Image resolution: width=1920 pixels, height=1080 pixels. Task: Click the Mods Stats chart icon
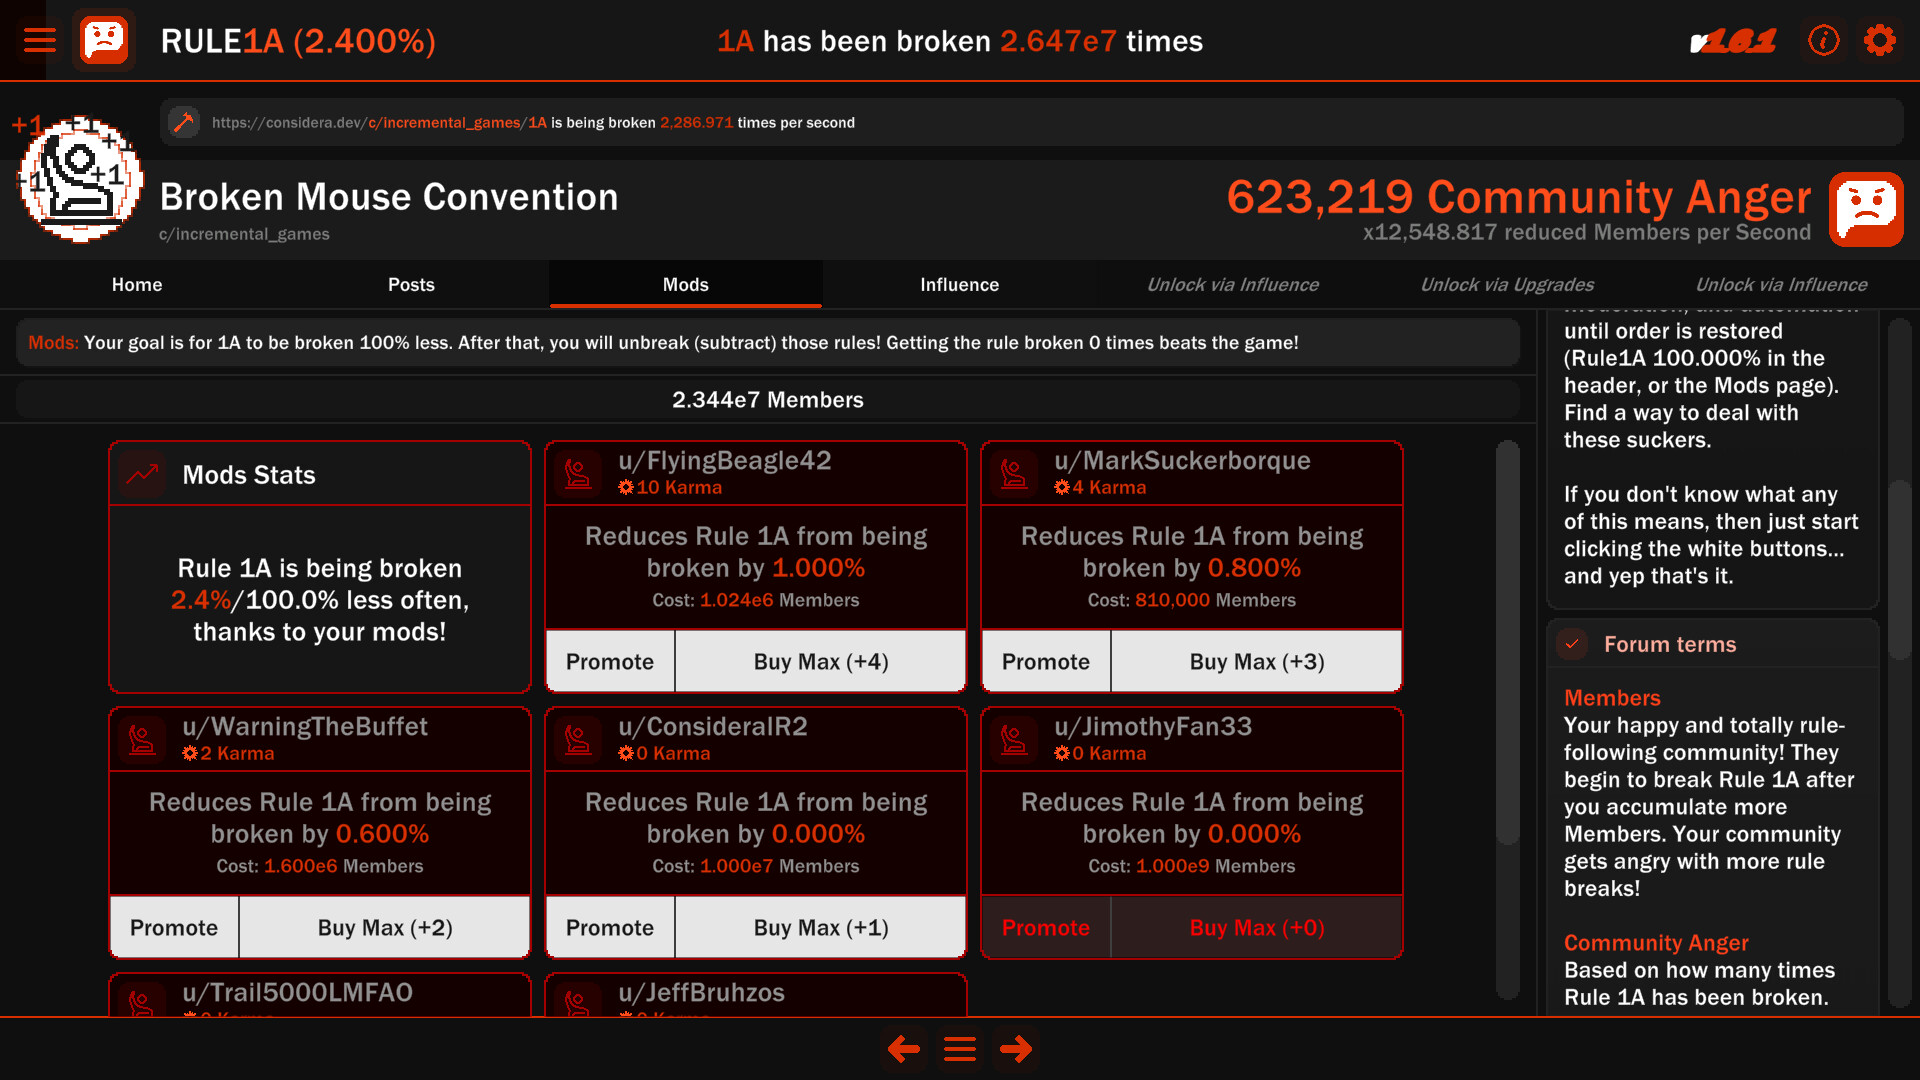142,474
